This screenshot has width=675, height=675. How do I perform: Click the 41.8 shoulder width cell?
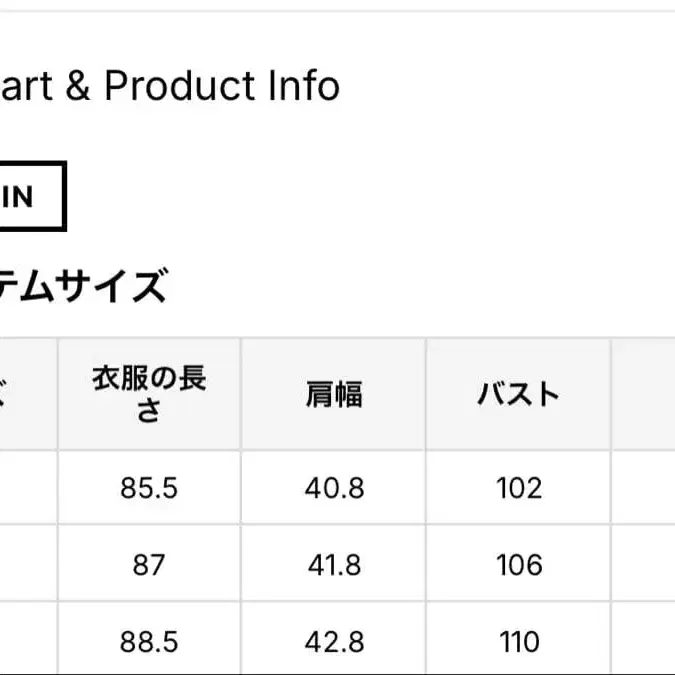coord(334,565)
